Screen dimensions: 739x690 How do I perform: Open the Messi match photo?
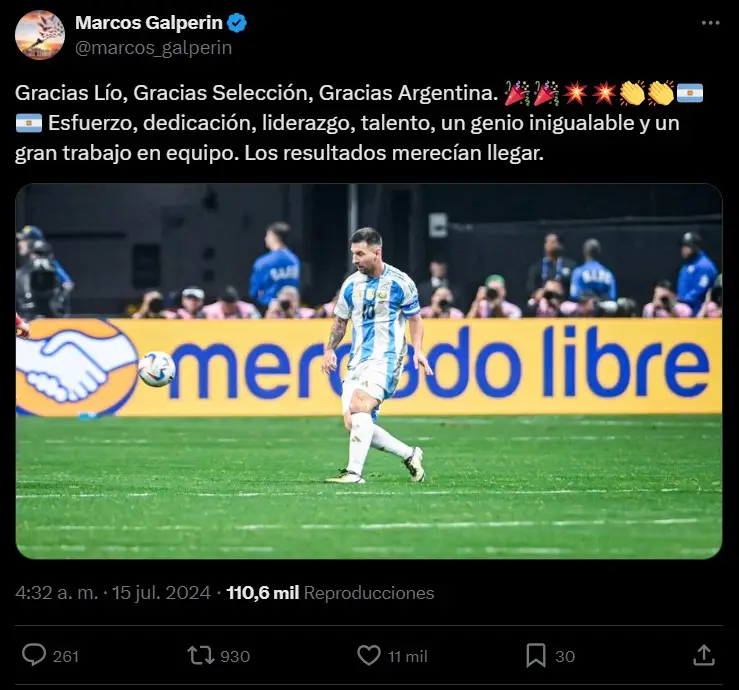[369, 371]
